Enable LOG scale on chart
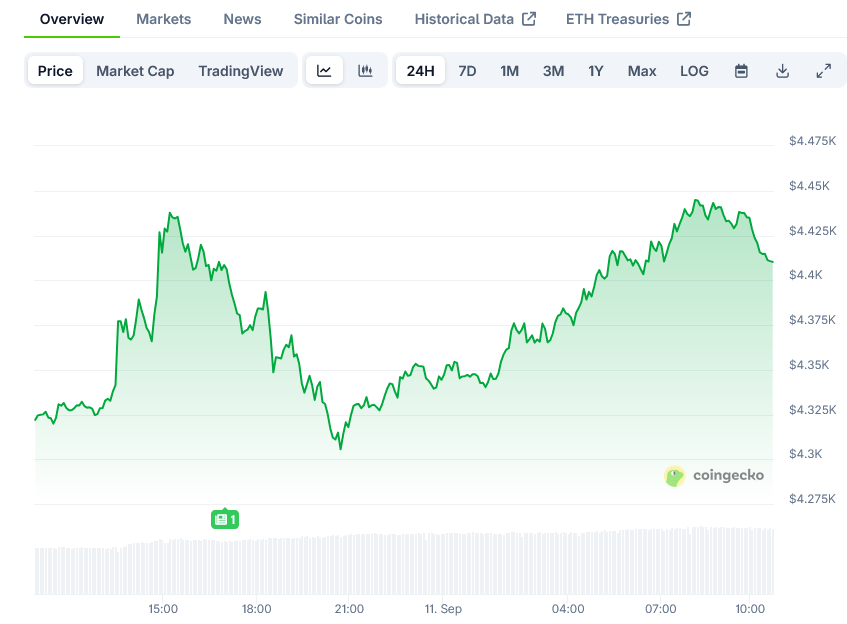Image resolution: width=847 pixels, height=624 pixels. pos(694,71)
